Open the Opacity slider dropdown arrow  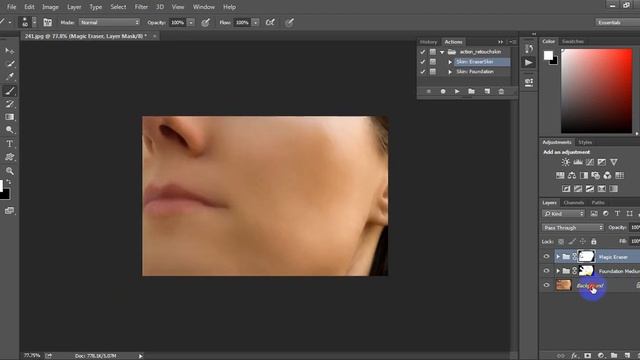(191, 22)
